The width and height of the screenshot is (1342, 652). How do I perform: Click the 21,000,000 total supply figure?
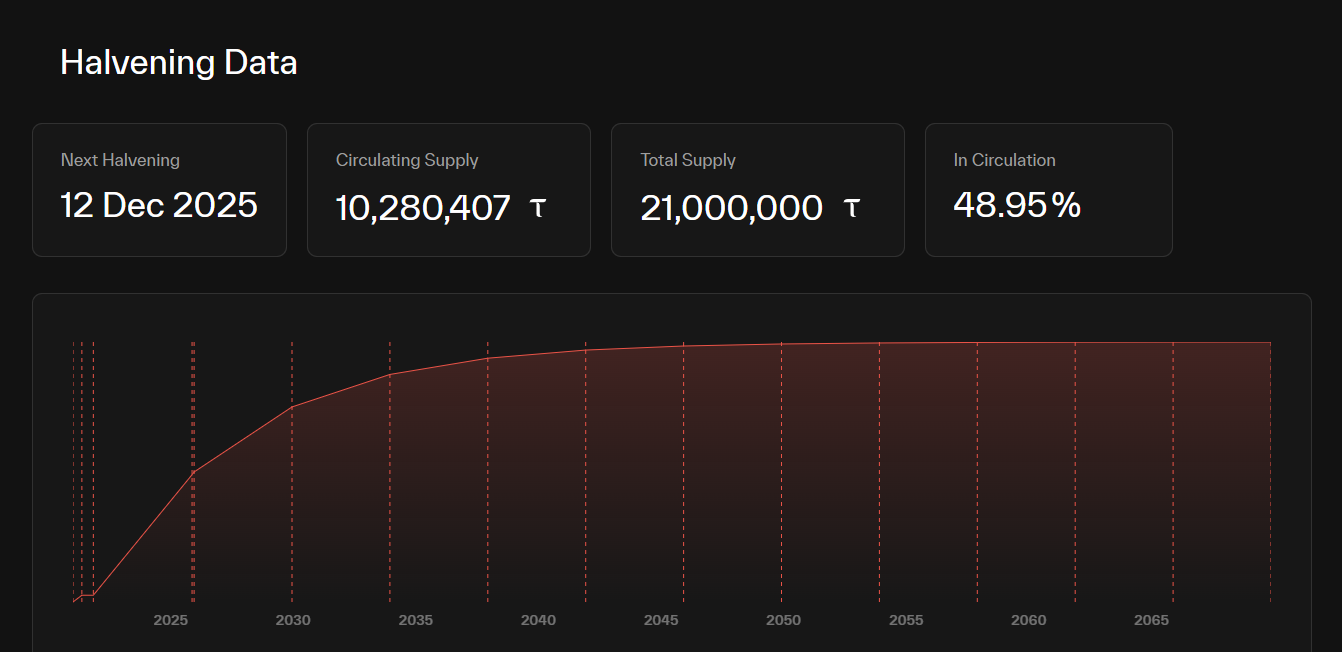(731, 208)
